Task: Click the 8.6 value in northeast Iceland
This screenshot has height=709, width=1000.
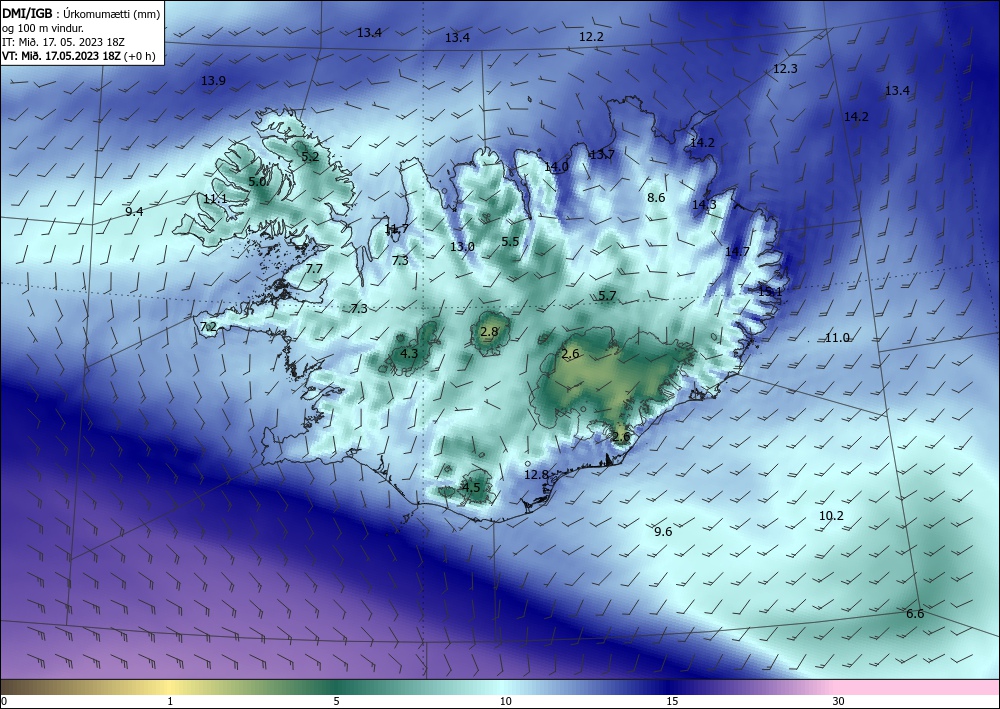Action: click(656, 198)
